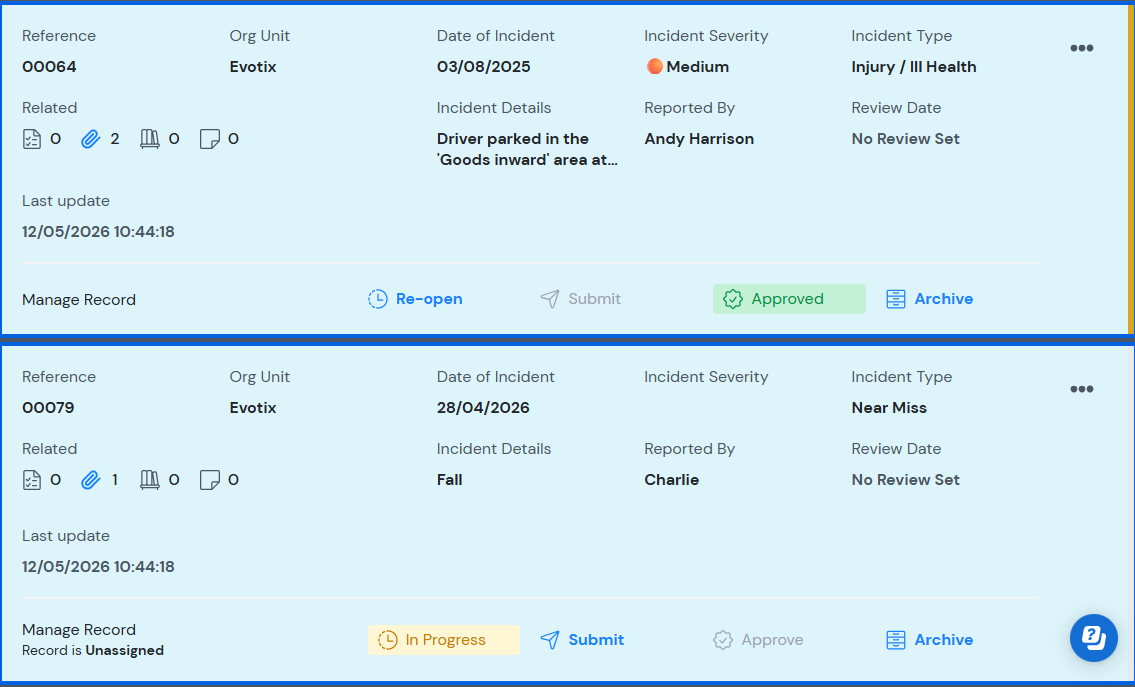Open the more options menu for record 00064
Image resolution: width=1135 pixels, height=687 pixels.
point(1081,49)
